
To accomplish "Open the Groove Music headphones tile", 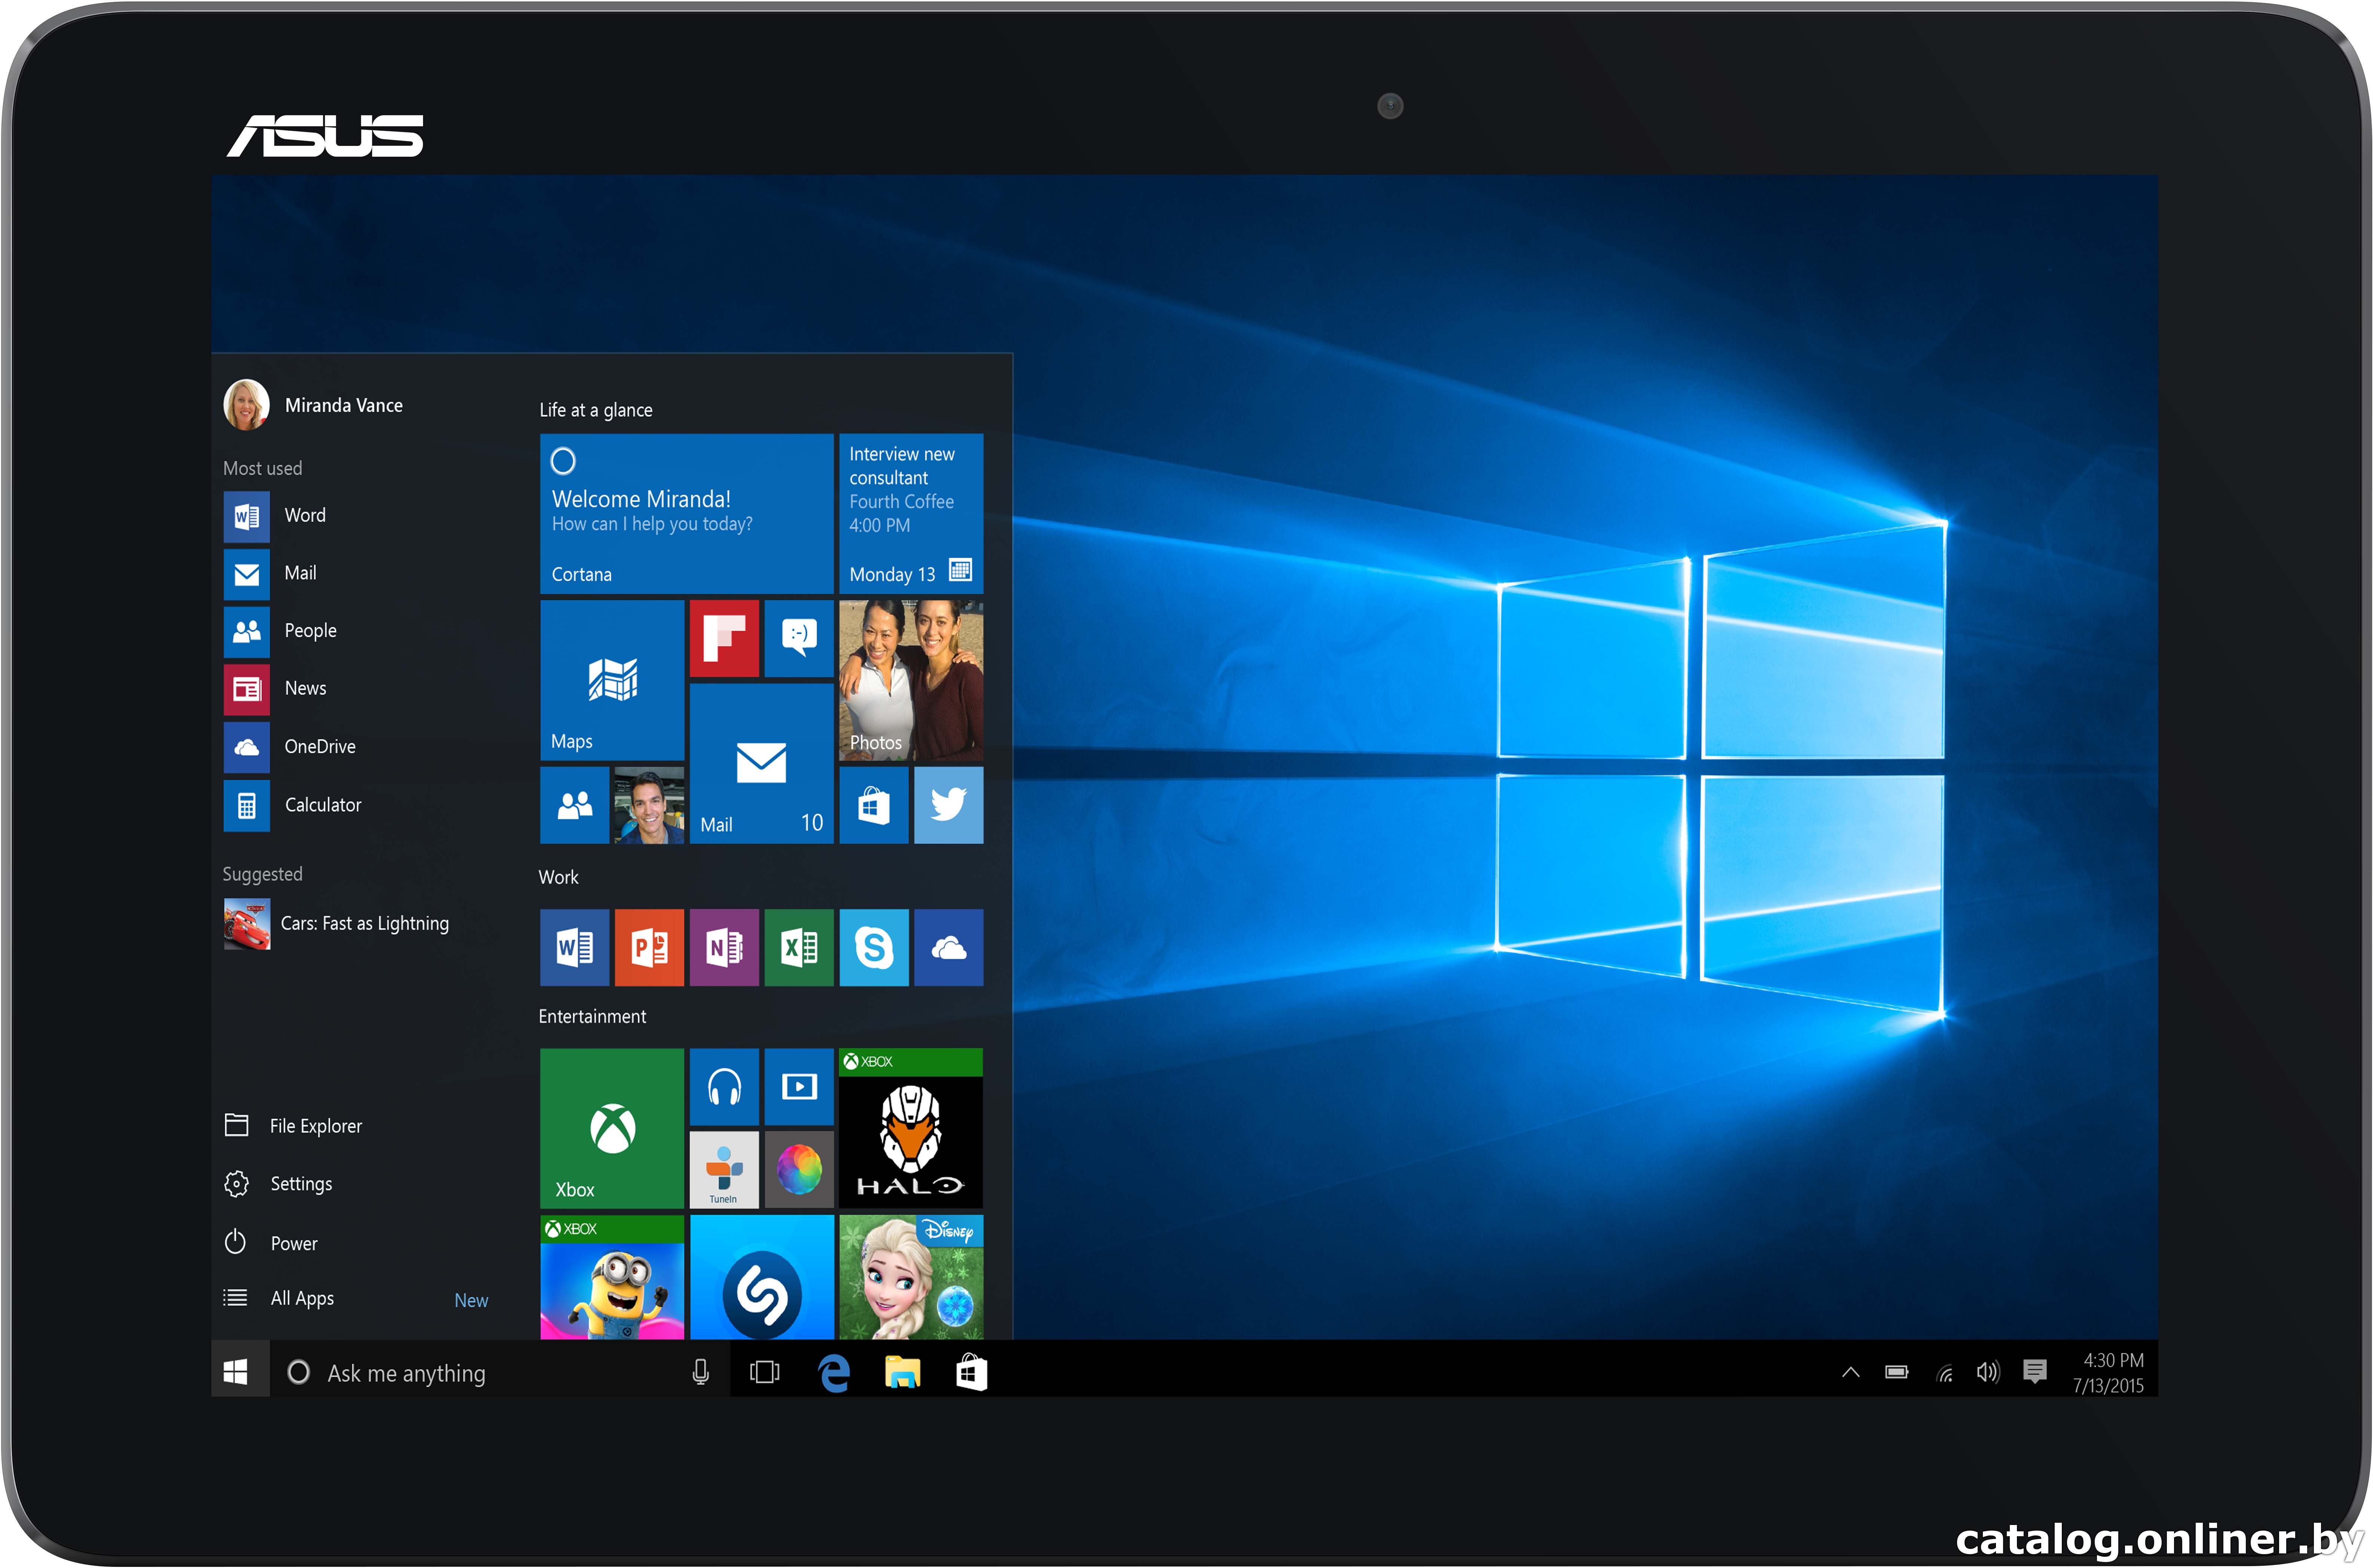I will pyautogui.click(x=724, y=1087).
